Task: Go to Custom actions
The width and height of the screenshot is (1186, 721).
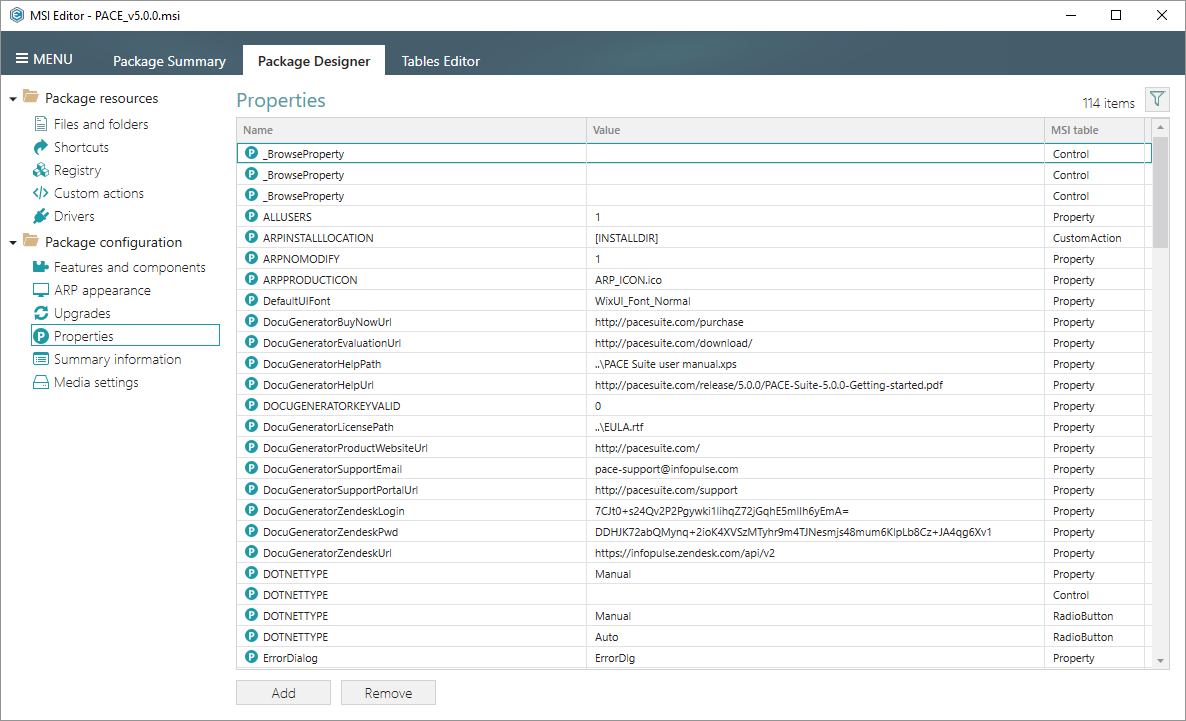Action: point(98,193)
